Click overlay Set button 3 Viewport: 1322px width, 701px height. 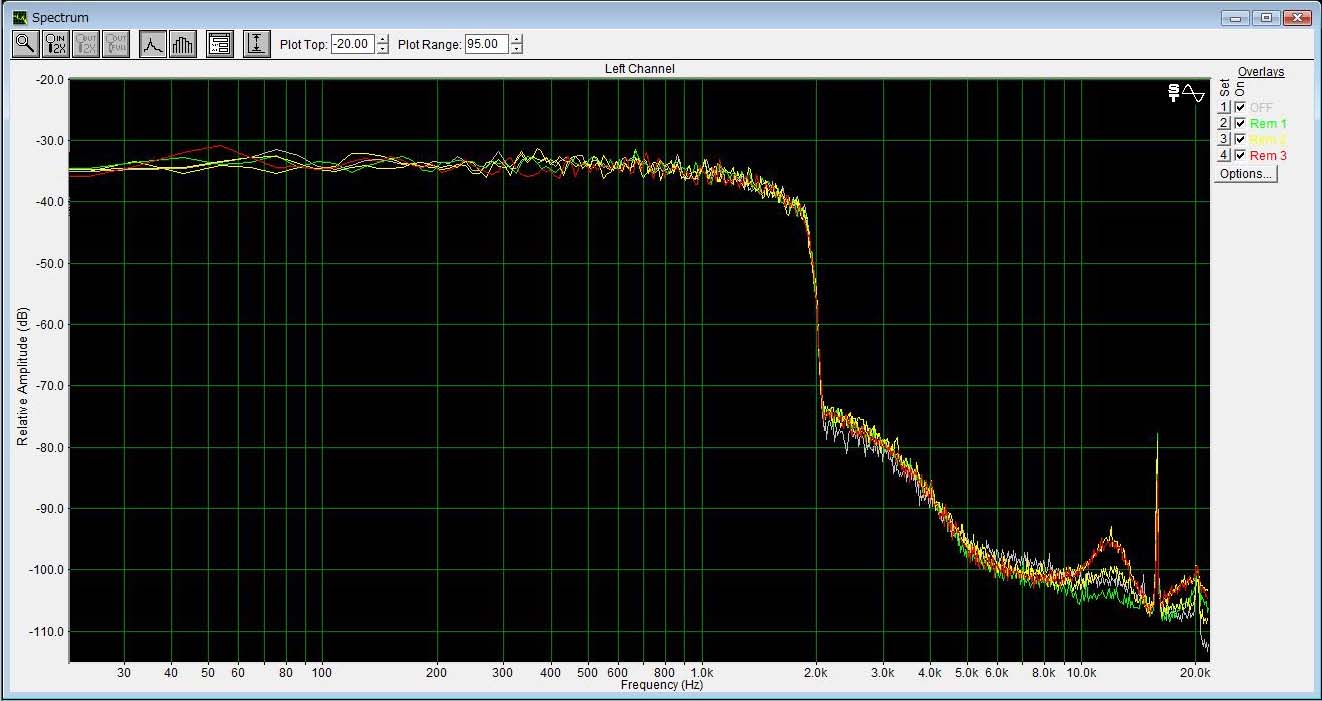click(x=1223, y=139)
